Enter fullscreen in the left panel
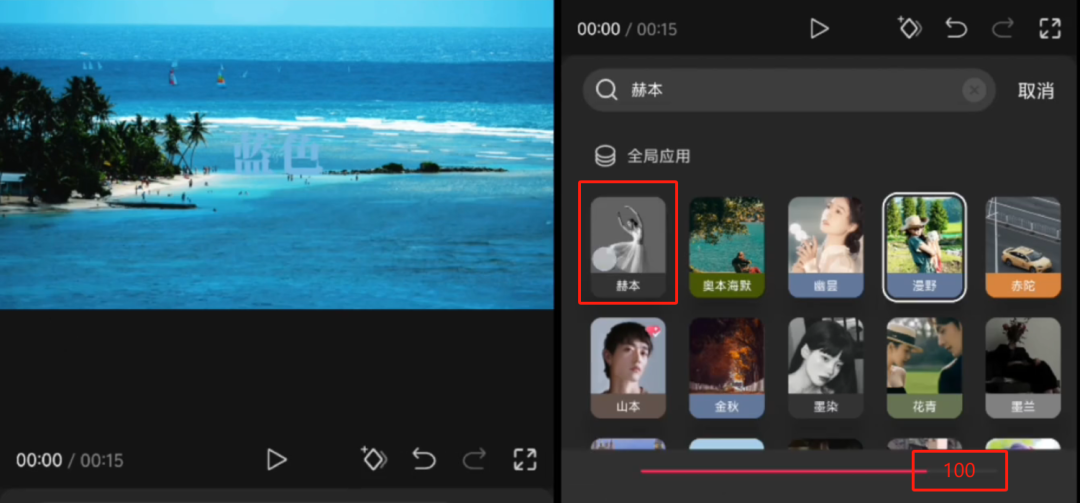Screen dimensions: 1080x503 [x=525, y=460]
